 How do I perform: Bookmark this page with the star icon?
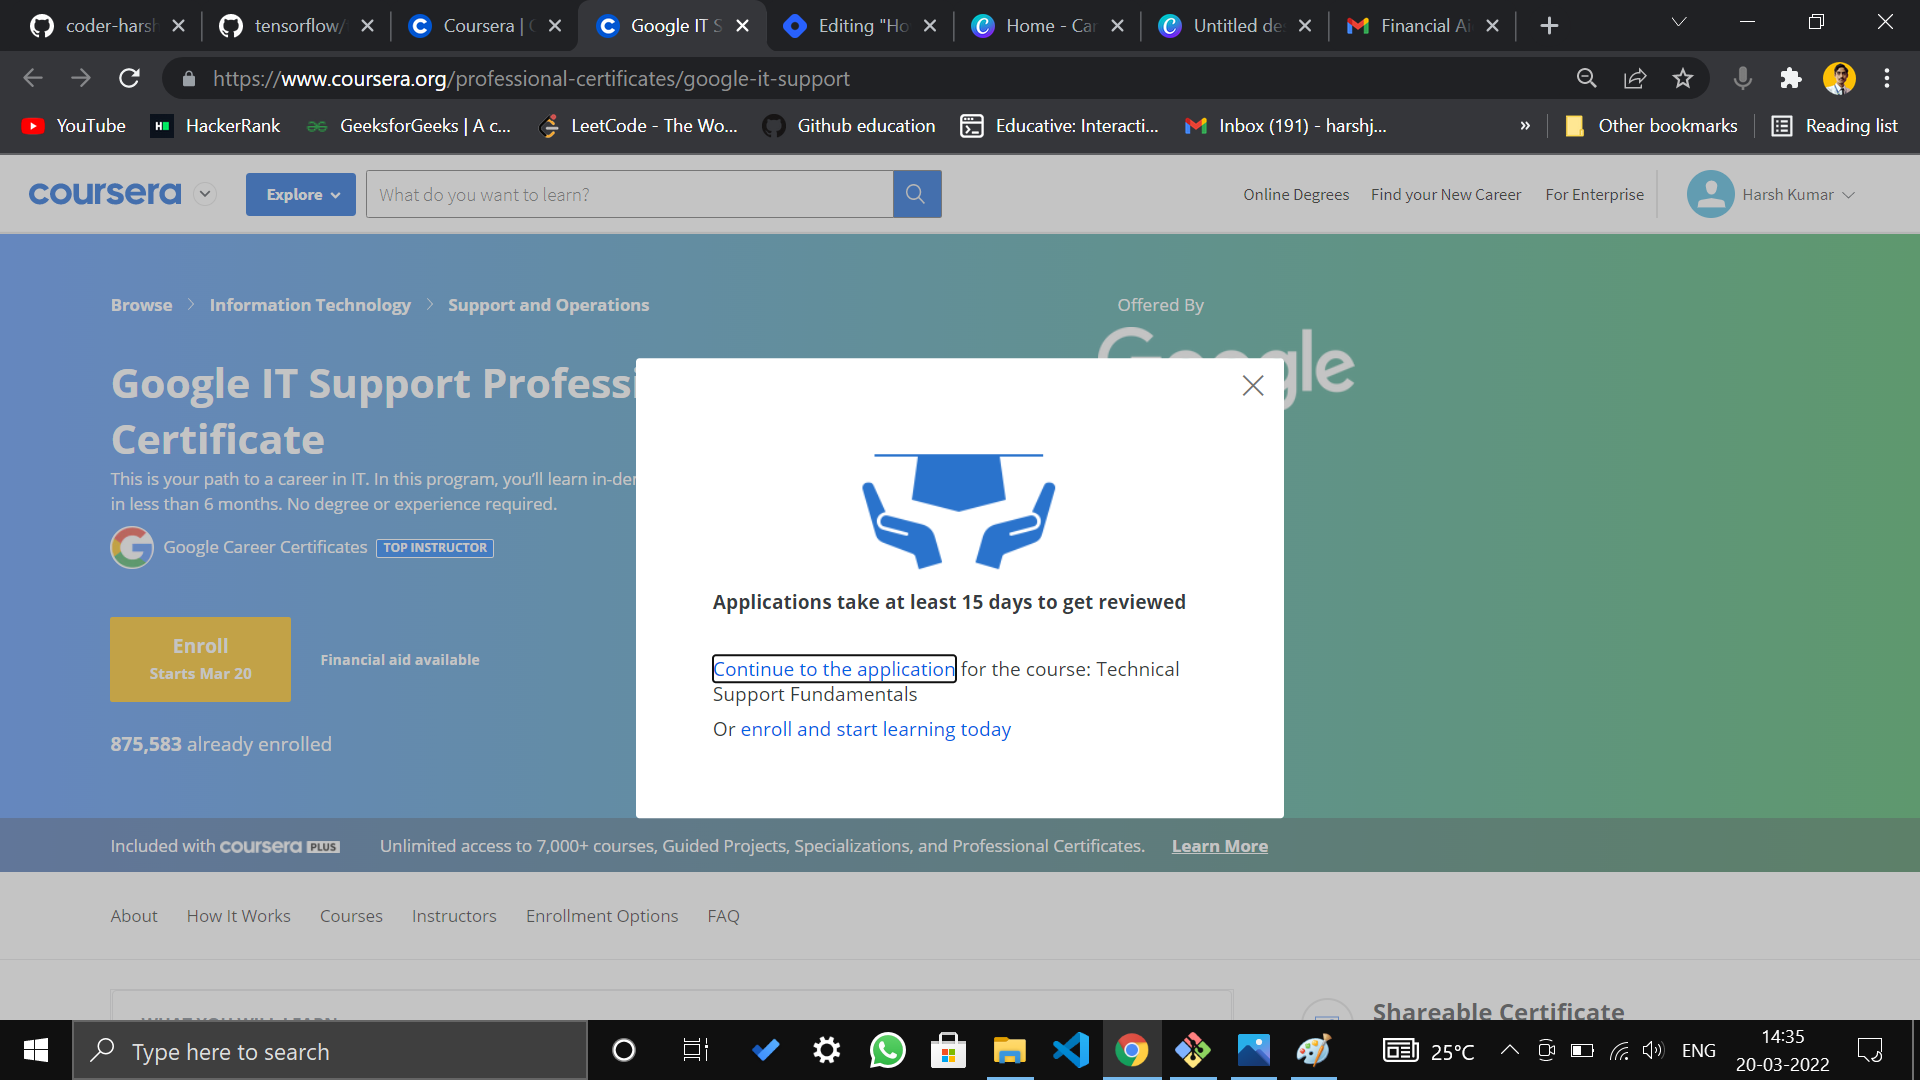pos(1683,78)
